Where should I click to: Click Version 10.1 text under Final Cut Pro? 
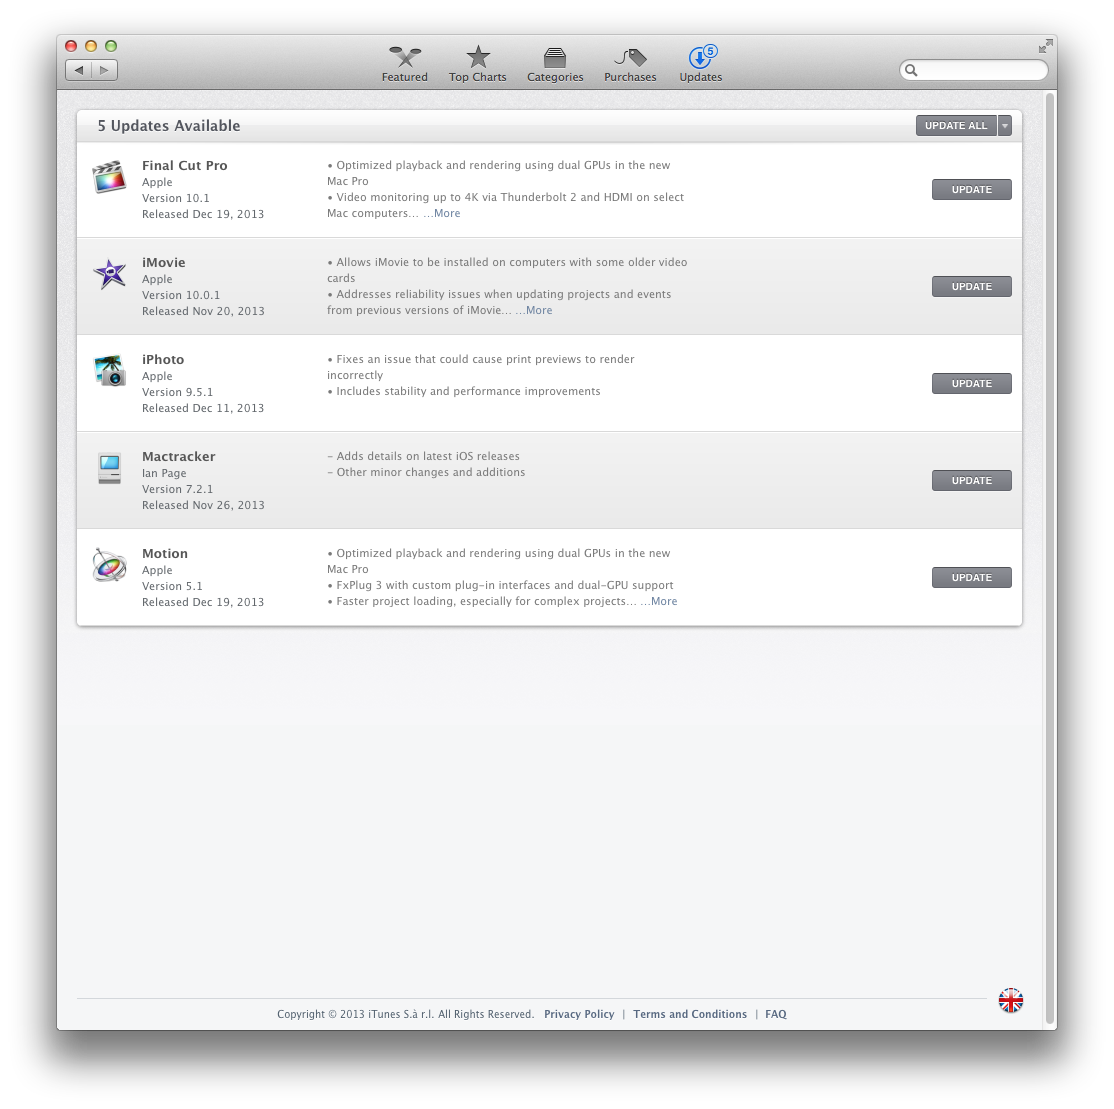click(175, 198)
